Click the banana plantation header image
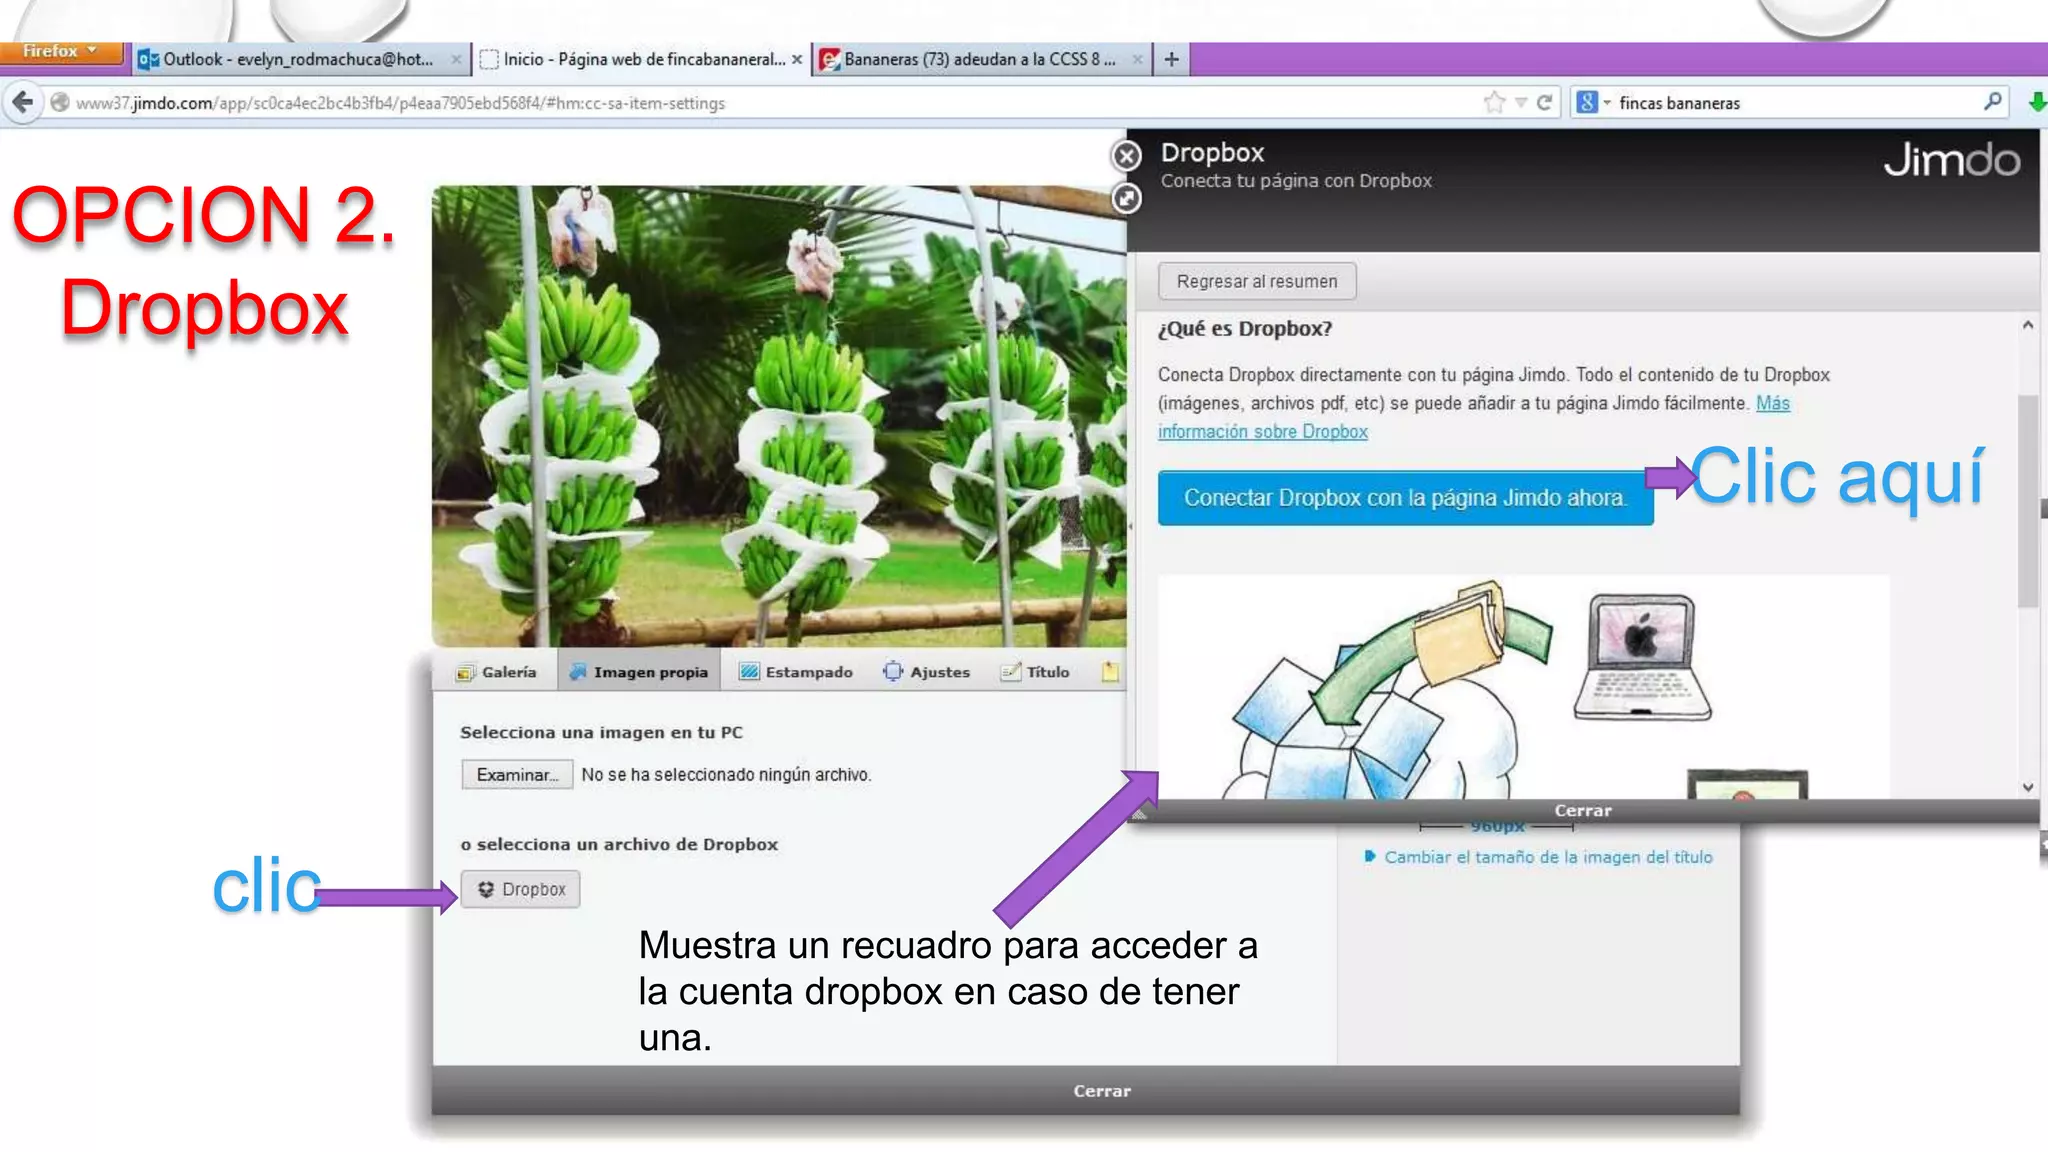The width and height of the screenshot is (2048, 1152). coord(779,416)
